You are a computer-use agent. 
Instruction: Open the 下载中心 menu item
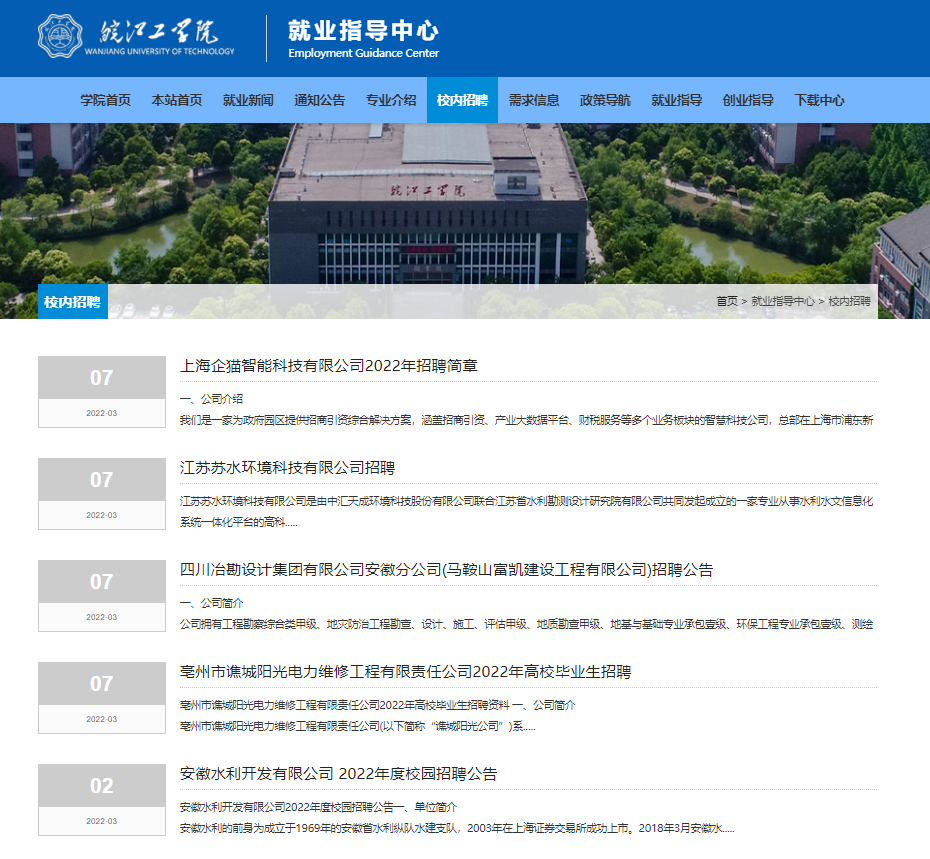[x=819, y=100]
